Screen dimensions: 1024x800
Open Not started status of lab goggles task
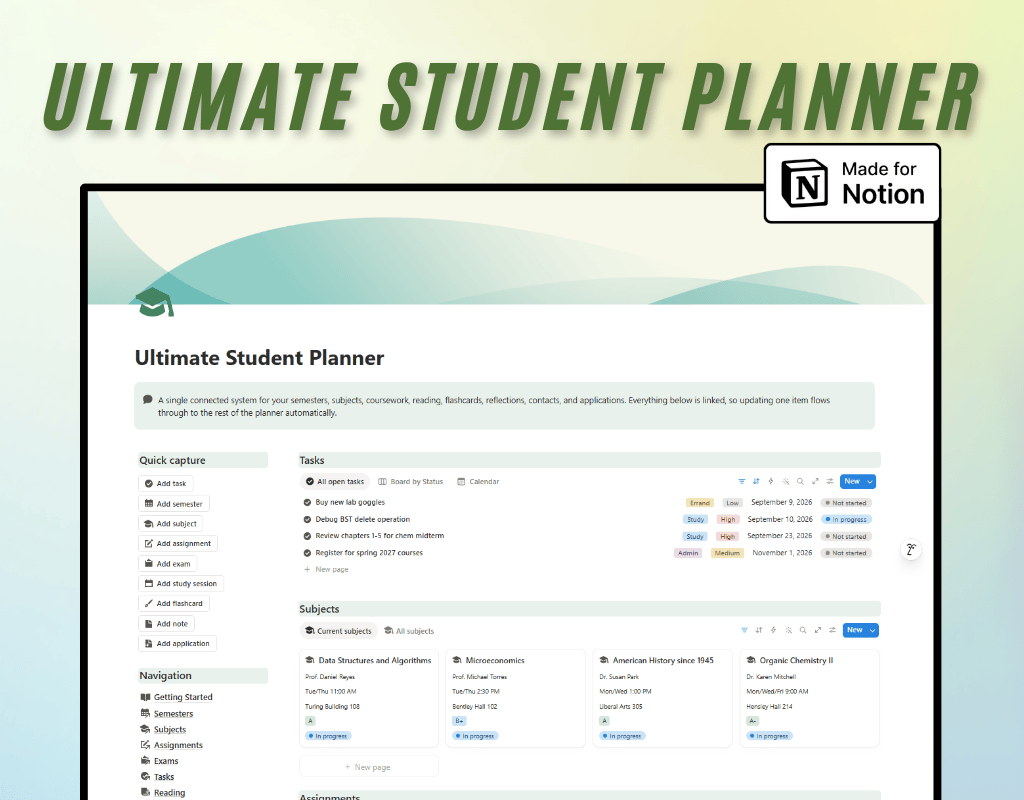pyautogui.click(x=846, y=503)
